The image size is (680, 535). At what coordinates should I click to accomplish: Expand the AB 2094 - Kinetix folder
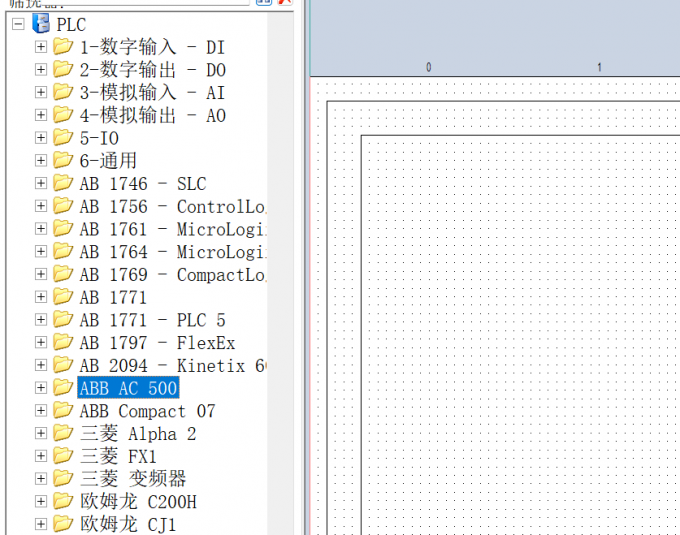41,365
